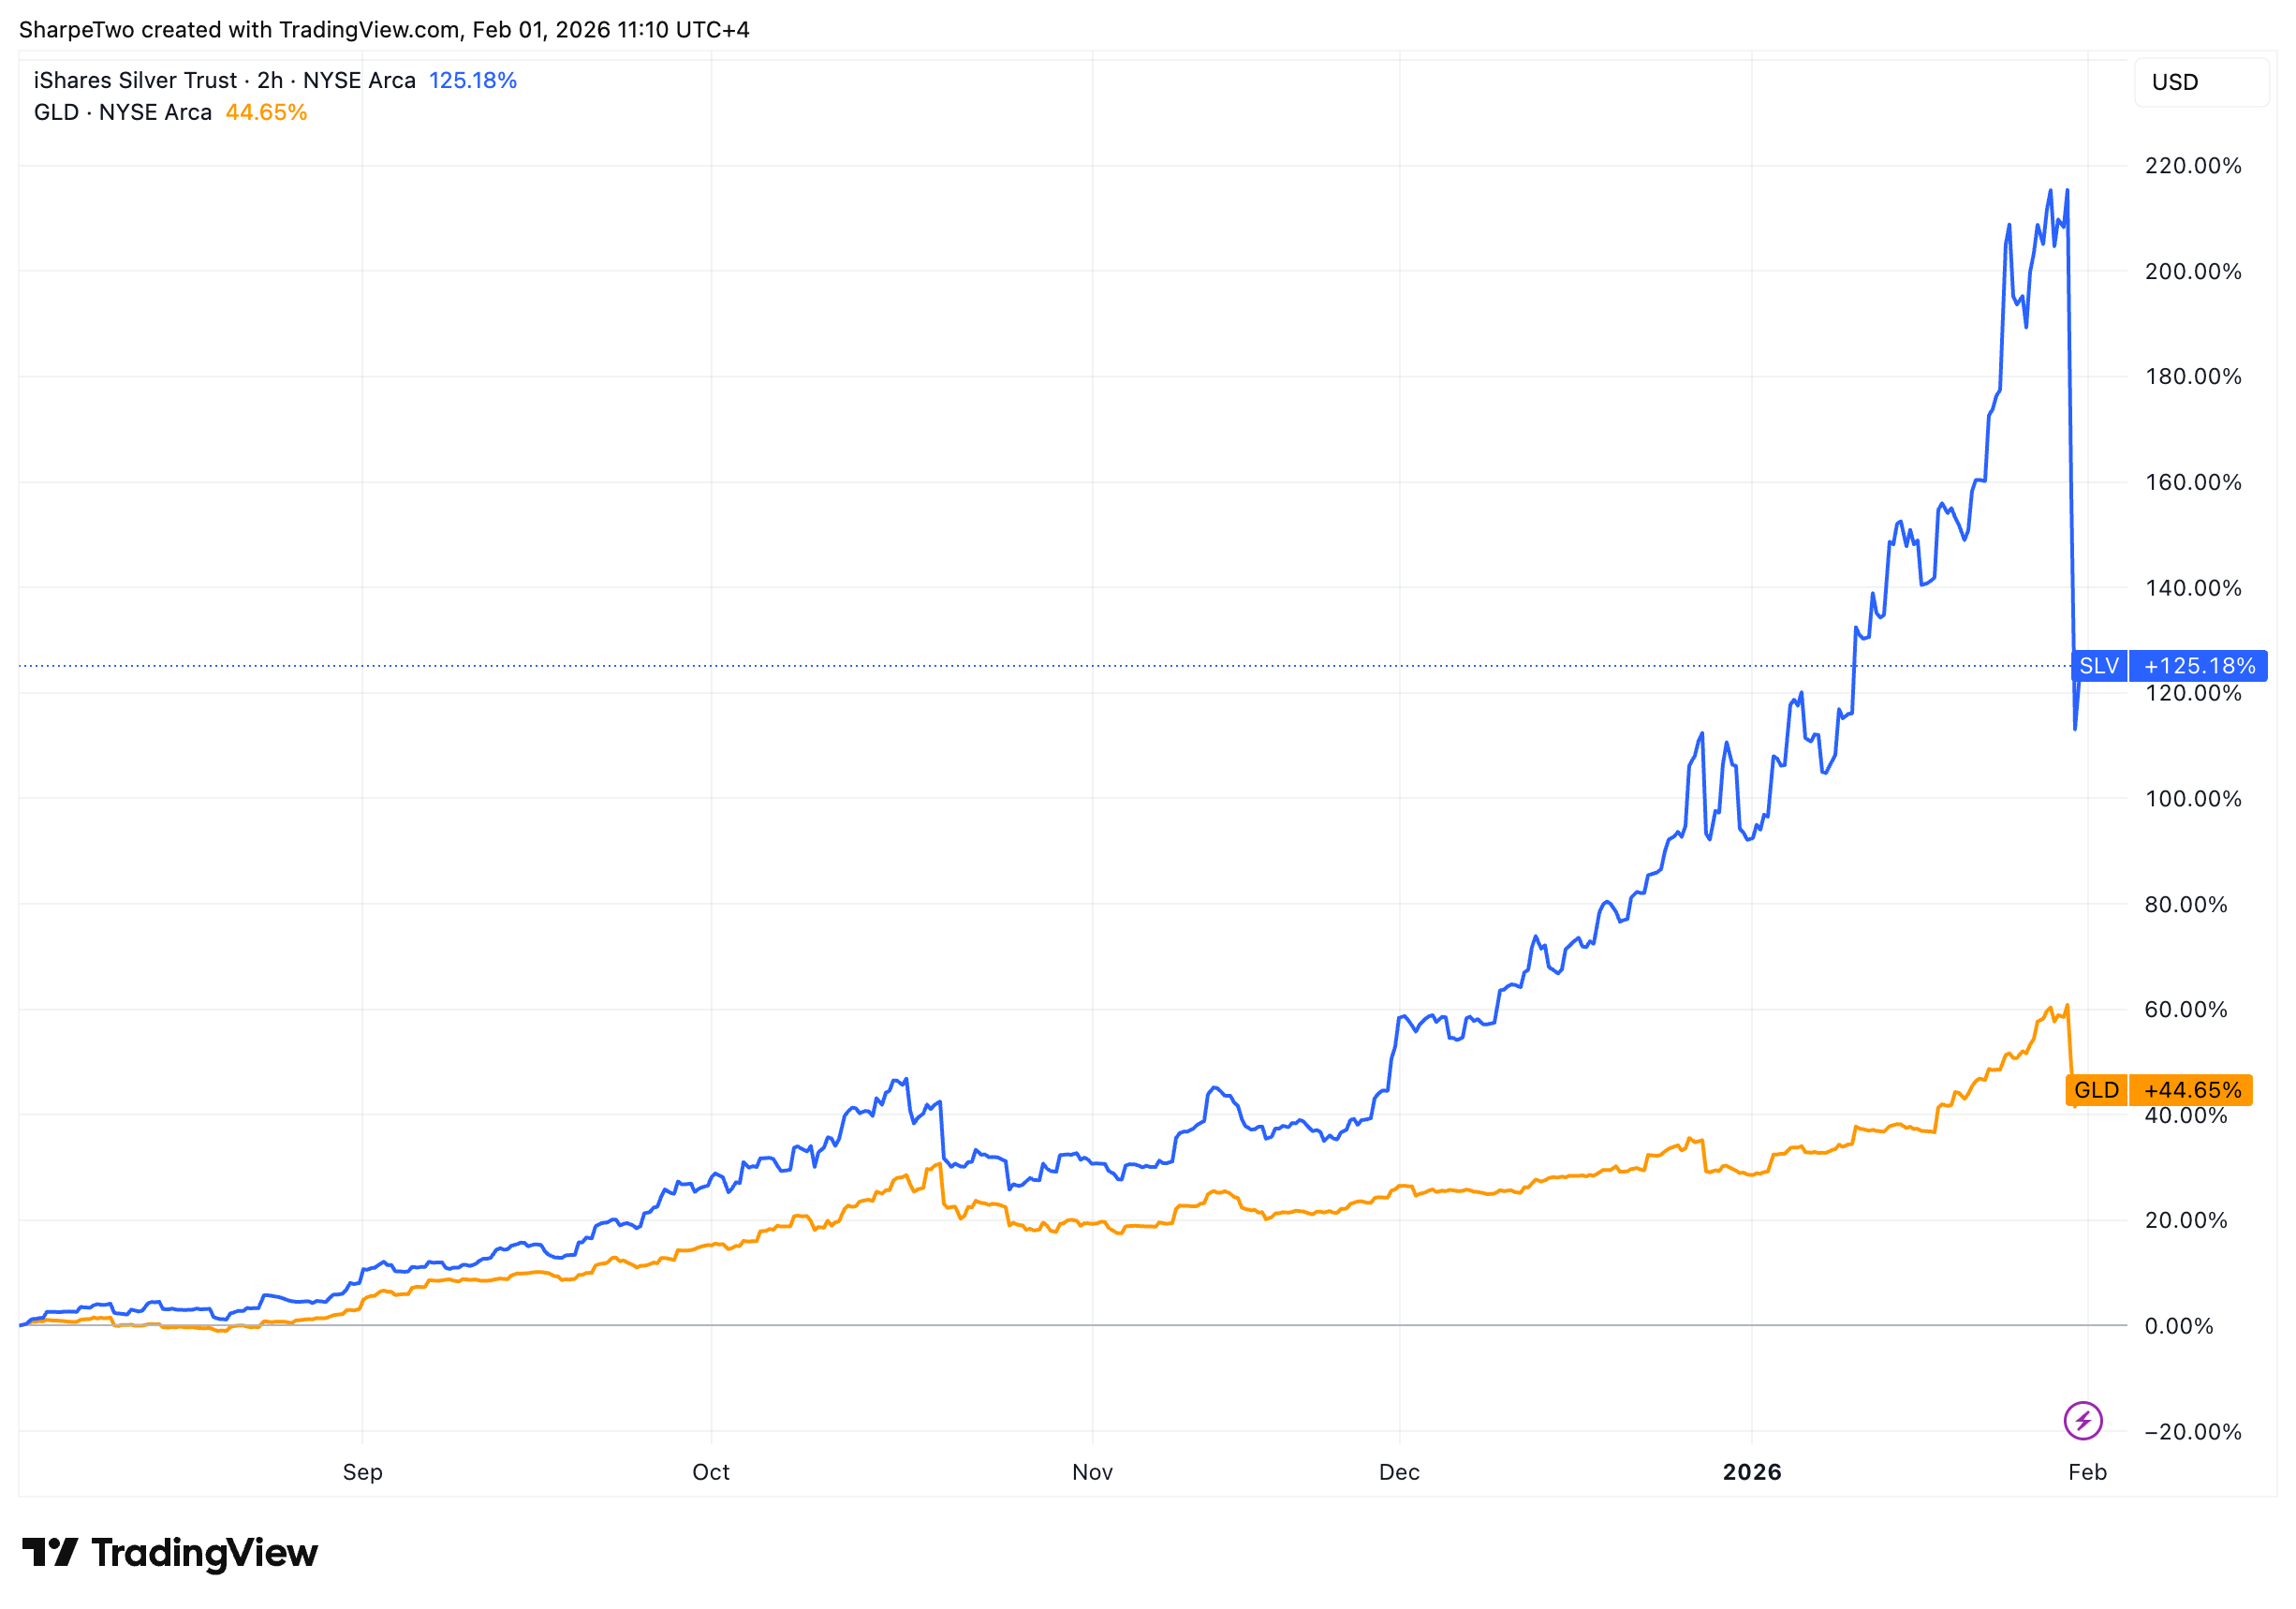
Task: Select the blue SLV price tag
Action: tap(2098, 666)
